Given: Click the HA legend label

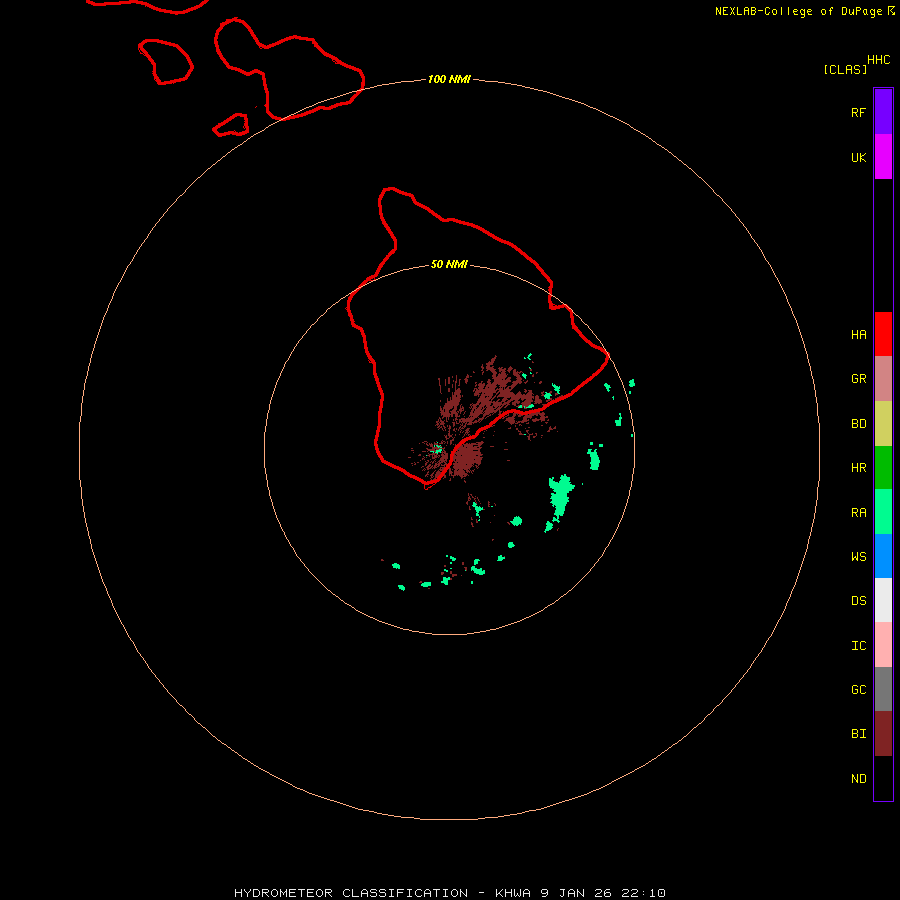Looking at the screenshot, I should coord(858,335).
